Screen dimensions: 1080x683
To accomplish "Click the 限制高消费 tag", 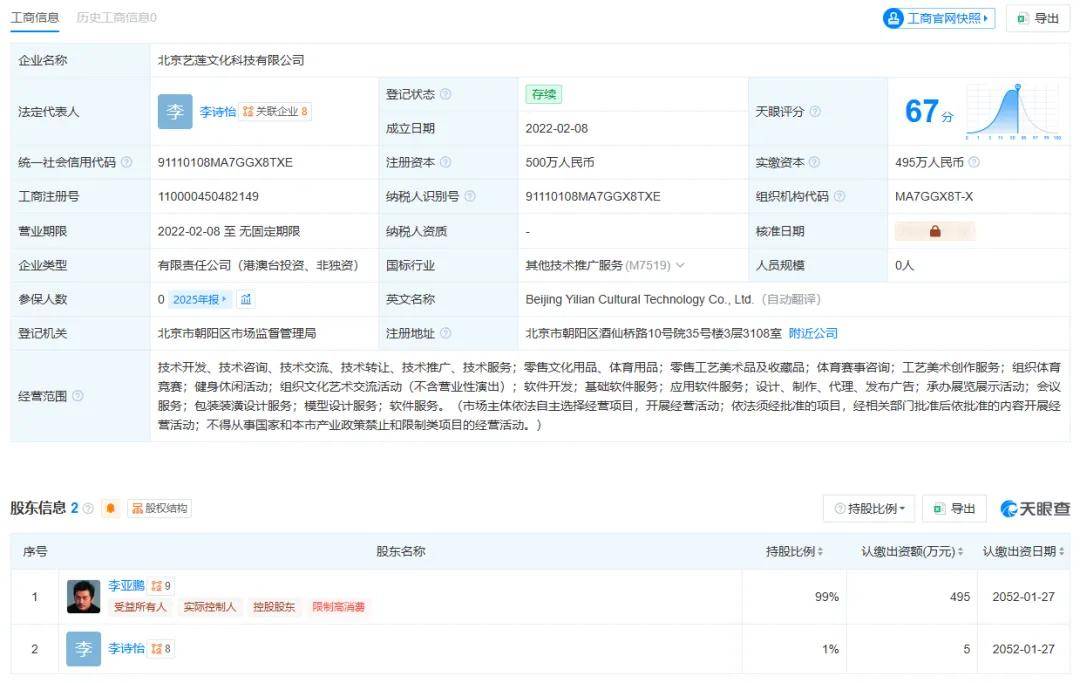I will click(338, 607).
